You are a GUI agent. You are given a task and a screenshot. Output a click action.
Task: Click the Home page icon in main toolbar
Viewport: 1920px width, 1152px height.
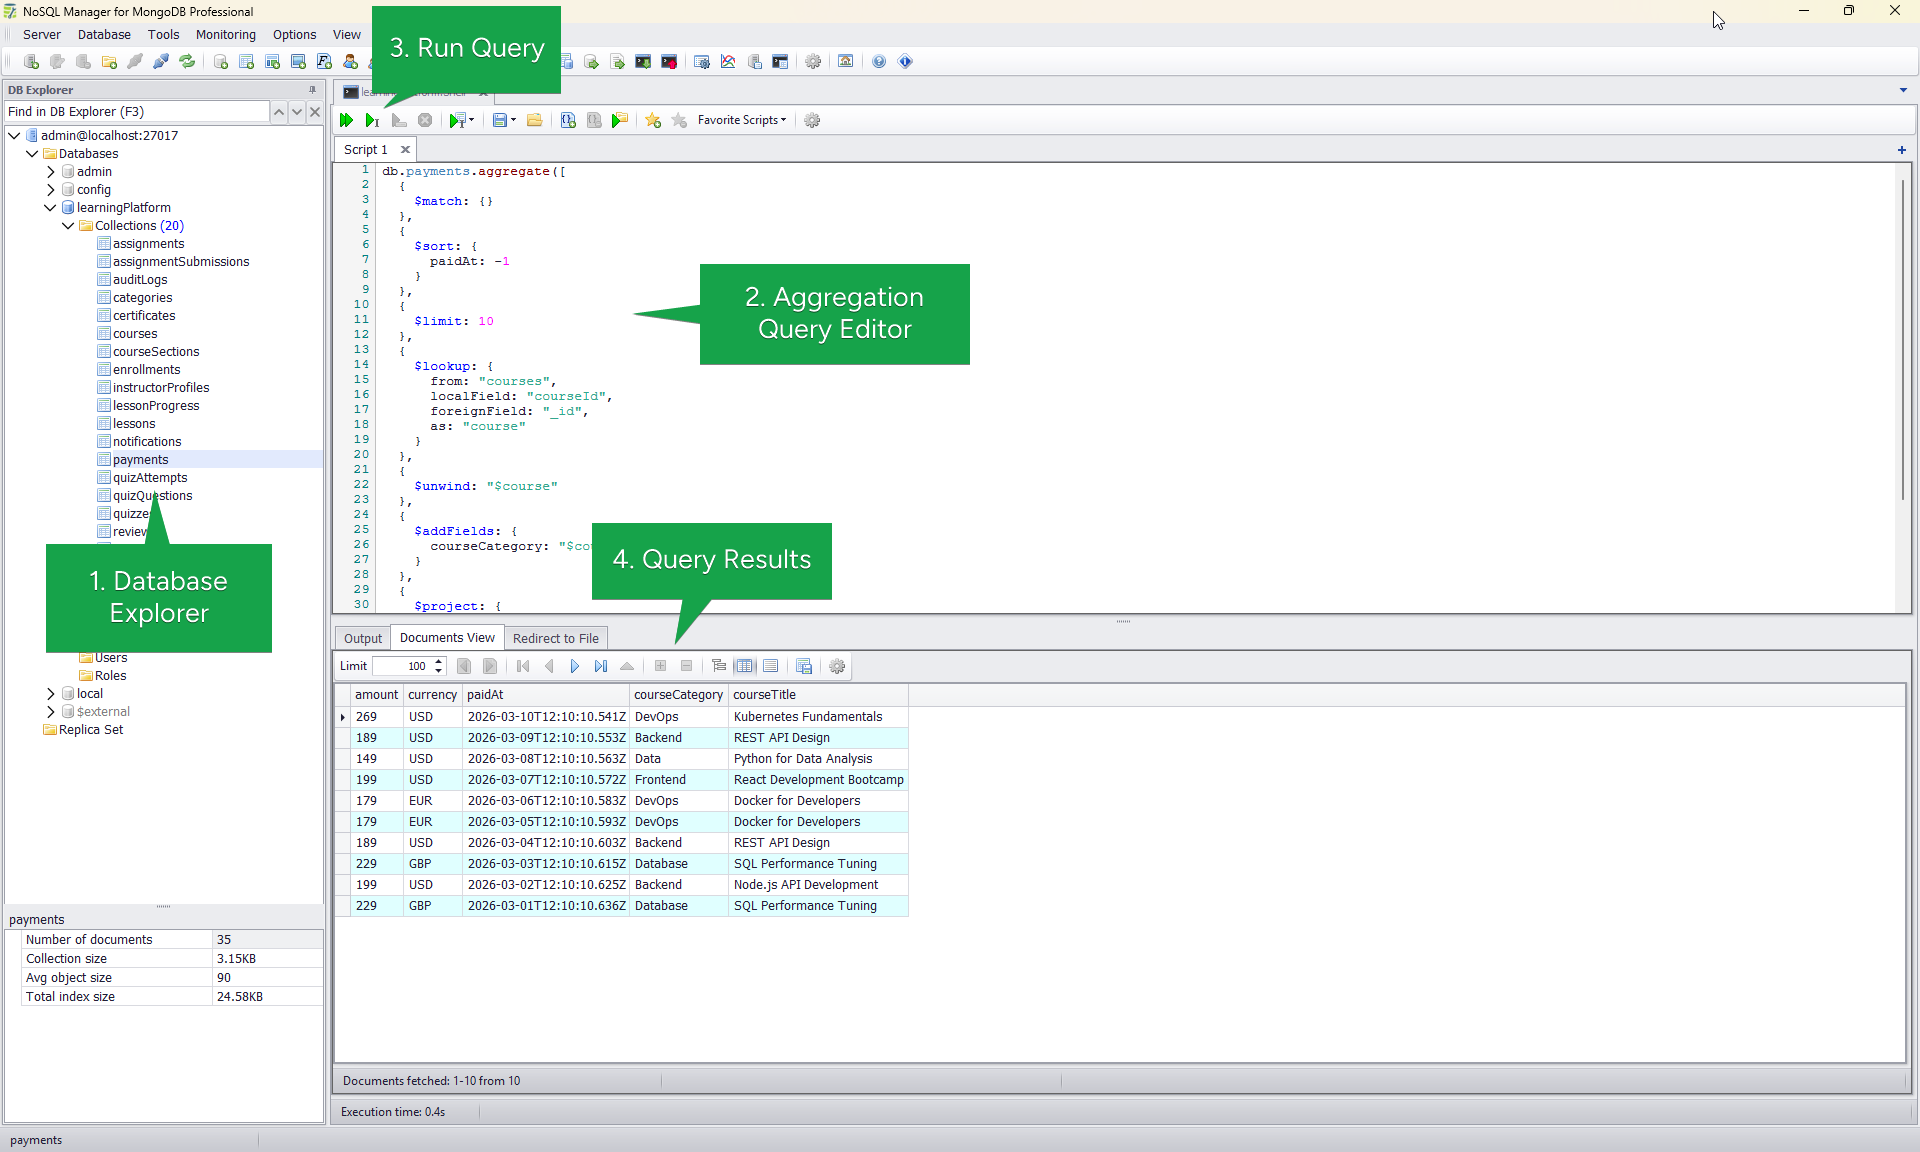point(846,62)
